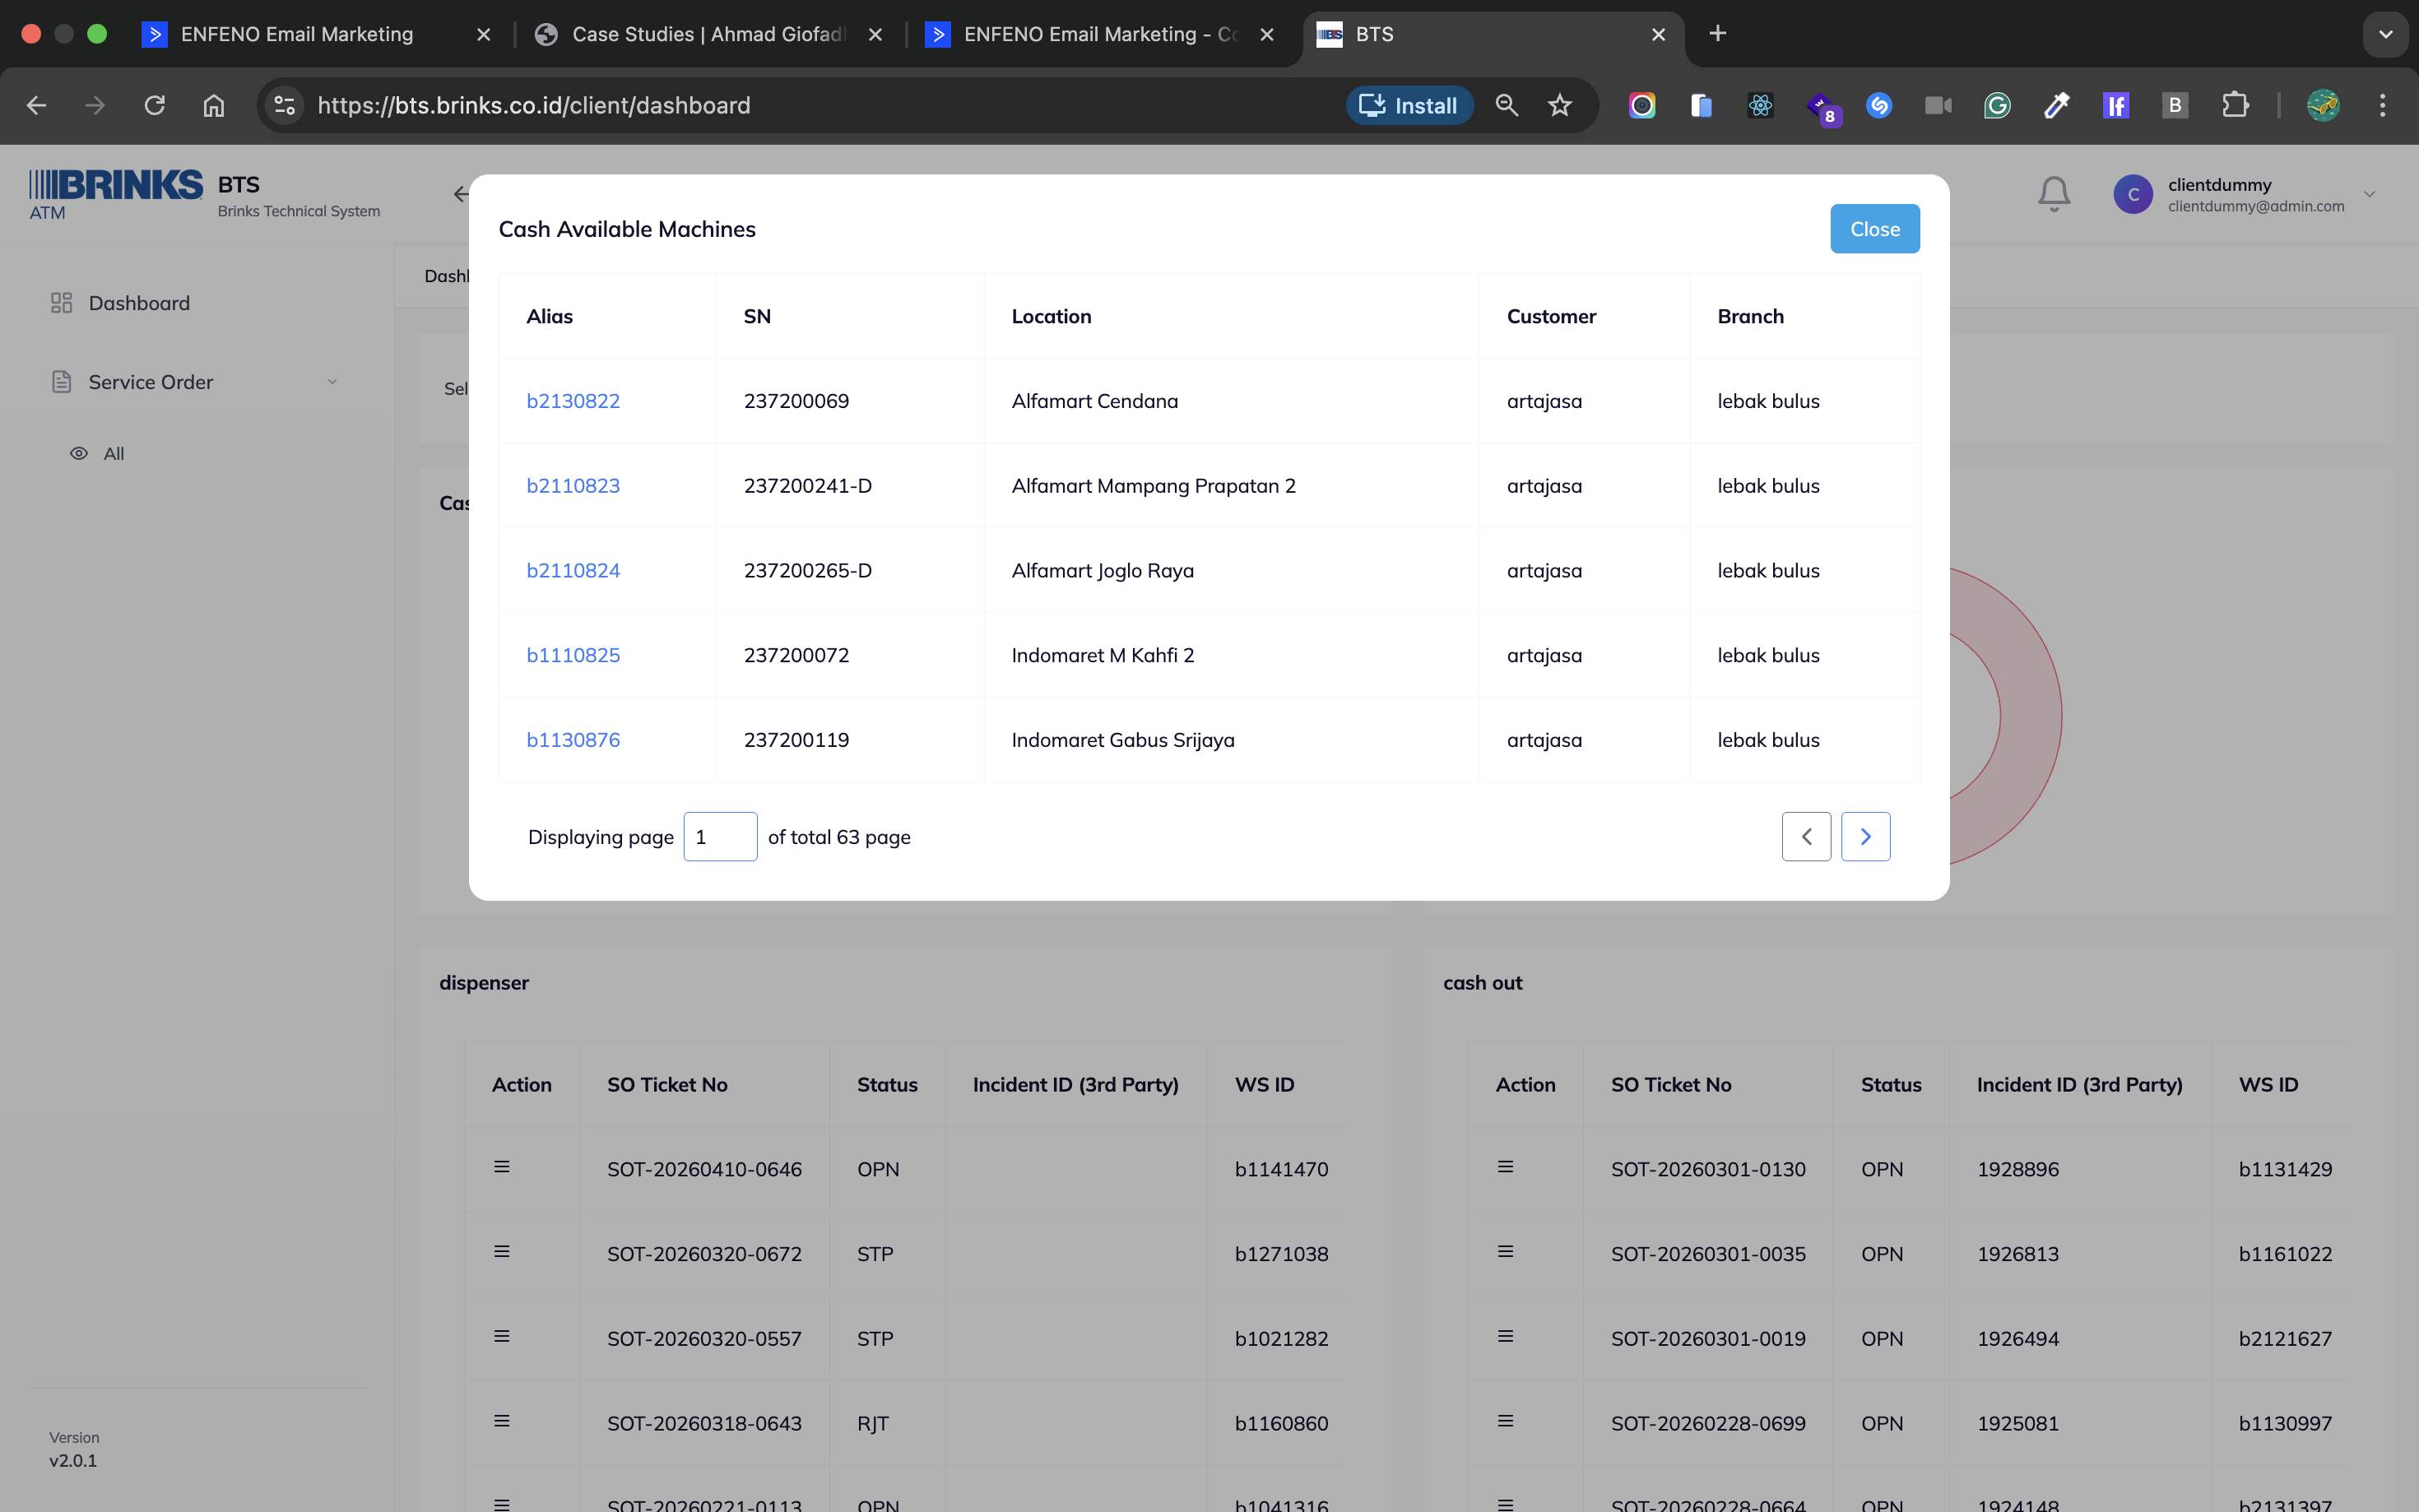The image size is (2419, 1512).
Task: Open tab search dropdown arrow
Action: 2385,34
